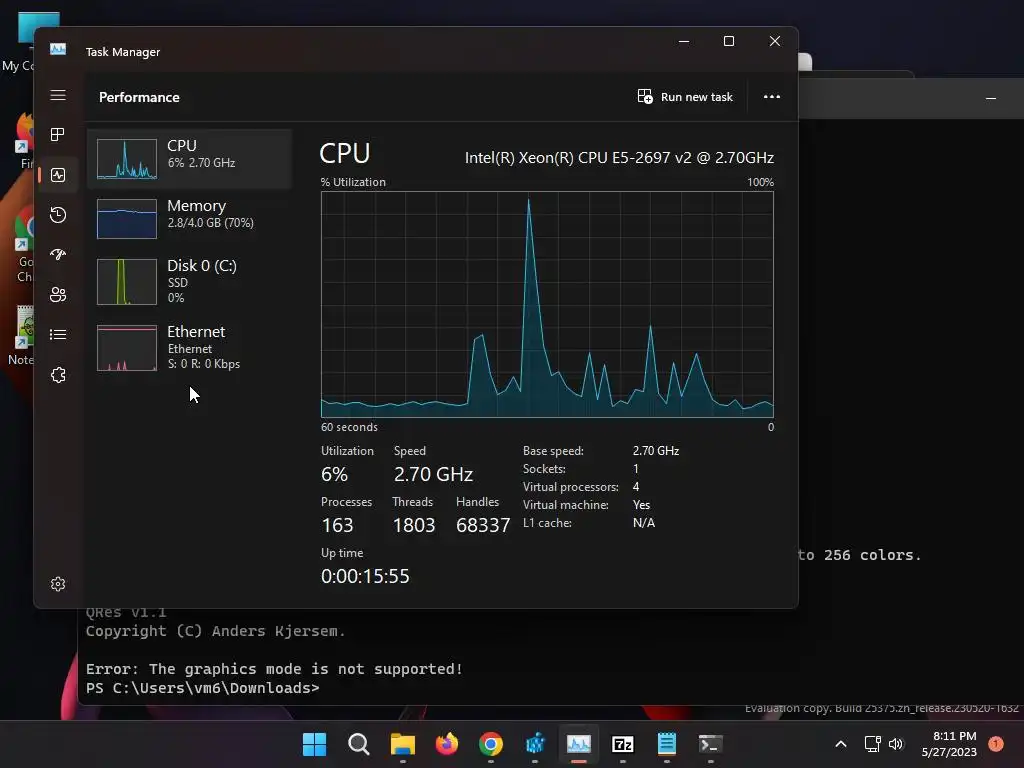The image size is (1024, 768).
Task: Select the Performance page icon in sidebar
Action: point(58,175)
